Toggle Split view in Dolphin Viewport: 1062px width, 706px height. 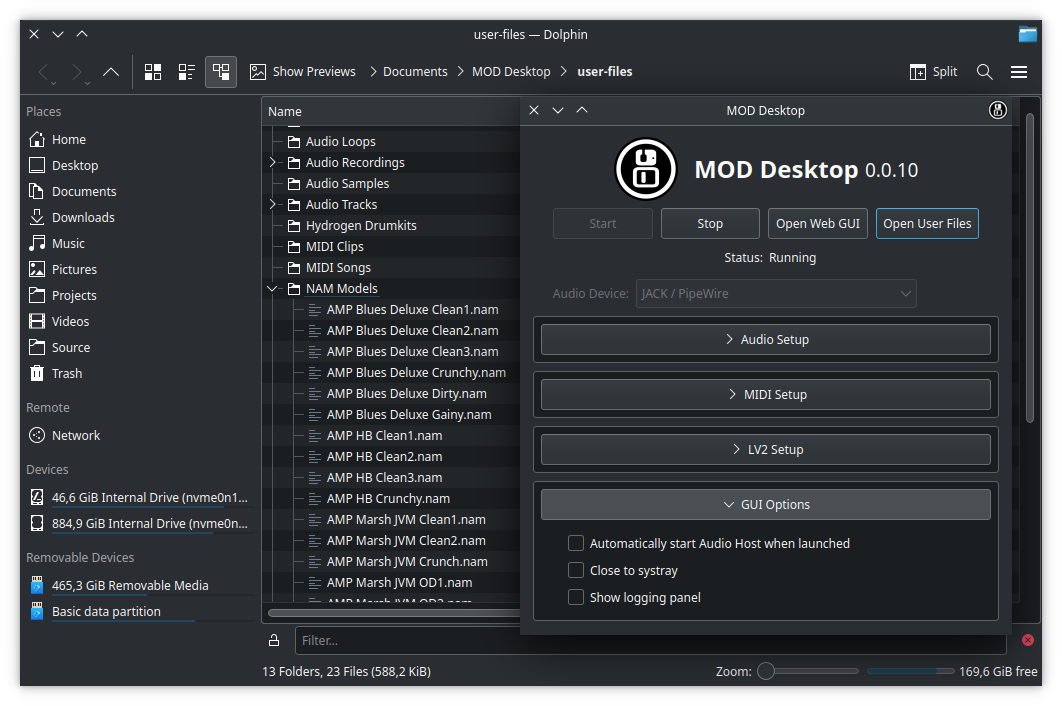tap(933, 72)
